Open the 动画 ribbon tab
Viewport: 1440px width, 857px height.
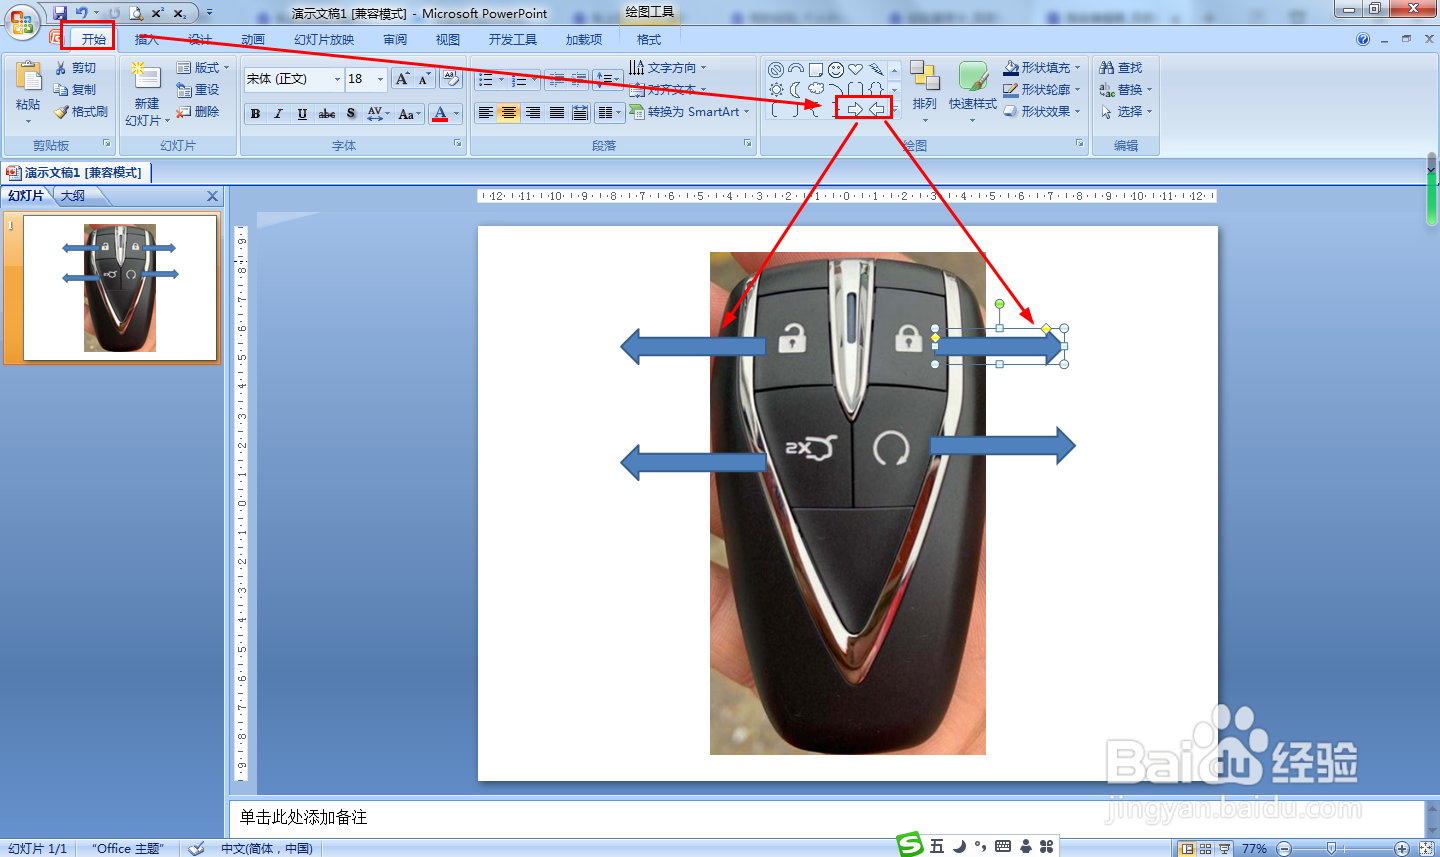253,39
